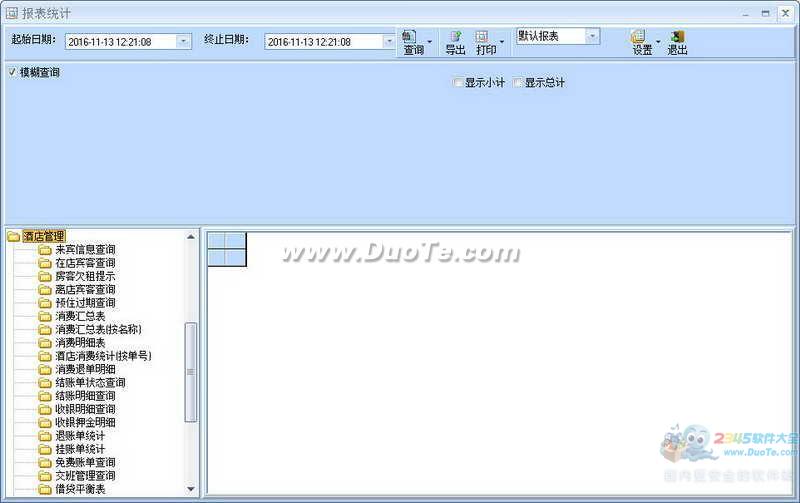The image size is (800, 503).
Task: Select the 退账单统计 report
Action: tap(80, 436)
